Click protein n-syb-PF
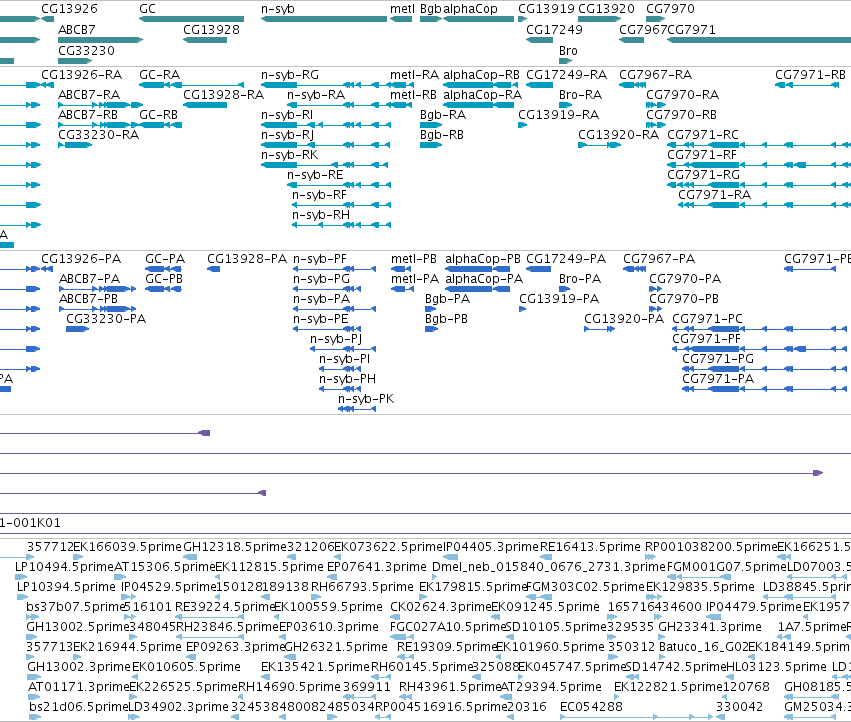This screenshot has width=851, height=722. 334,269
